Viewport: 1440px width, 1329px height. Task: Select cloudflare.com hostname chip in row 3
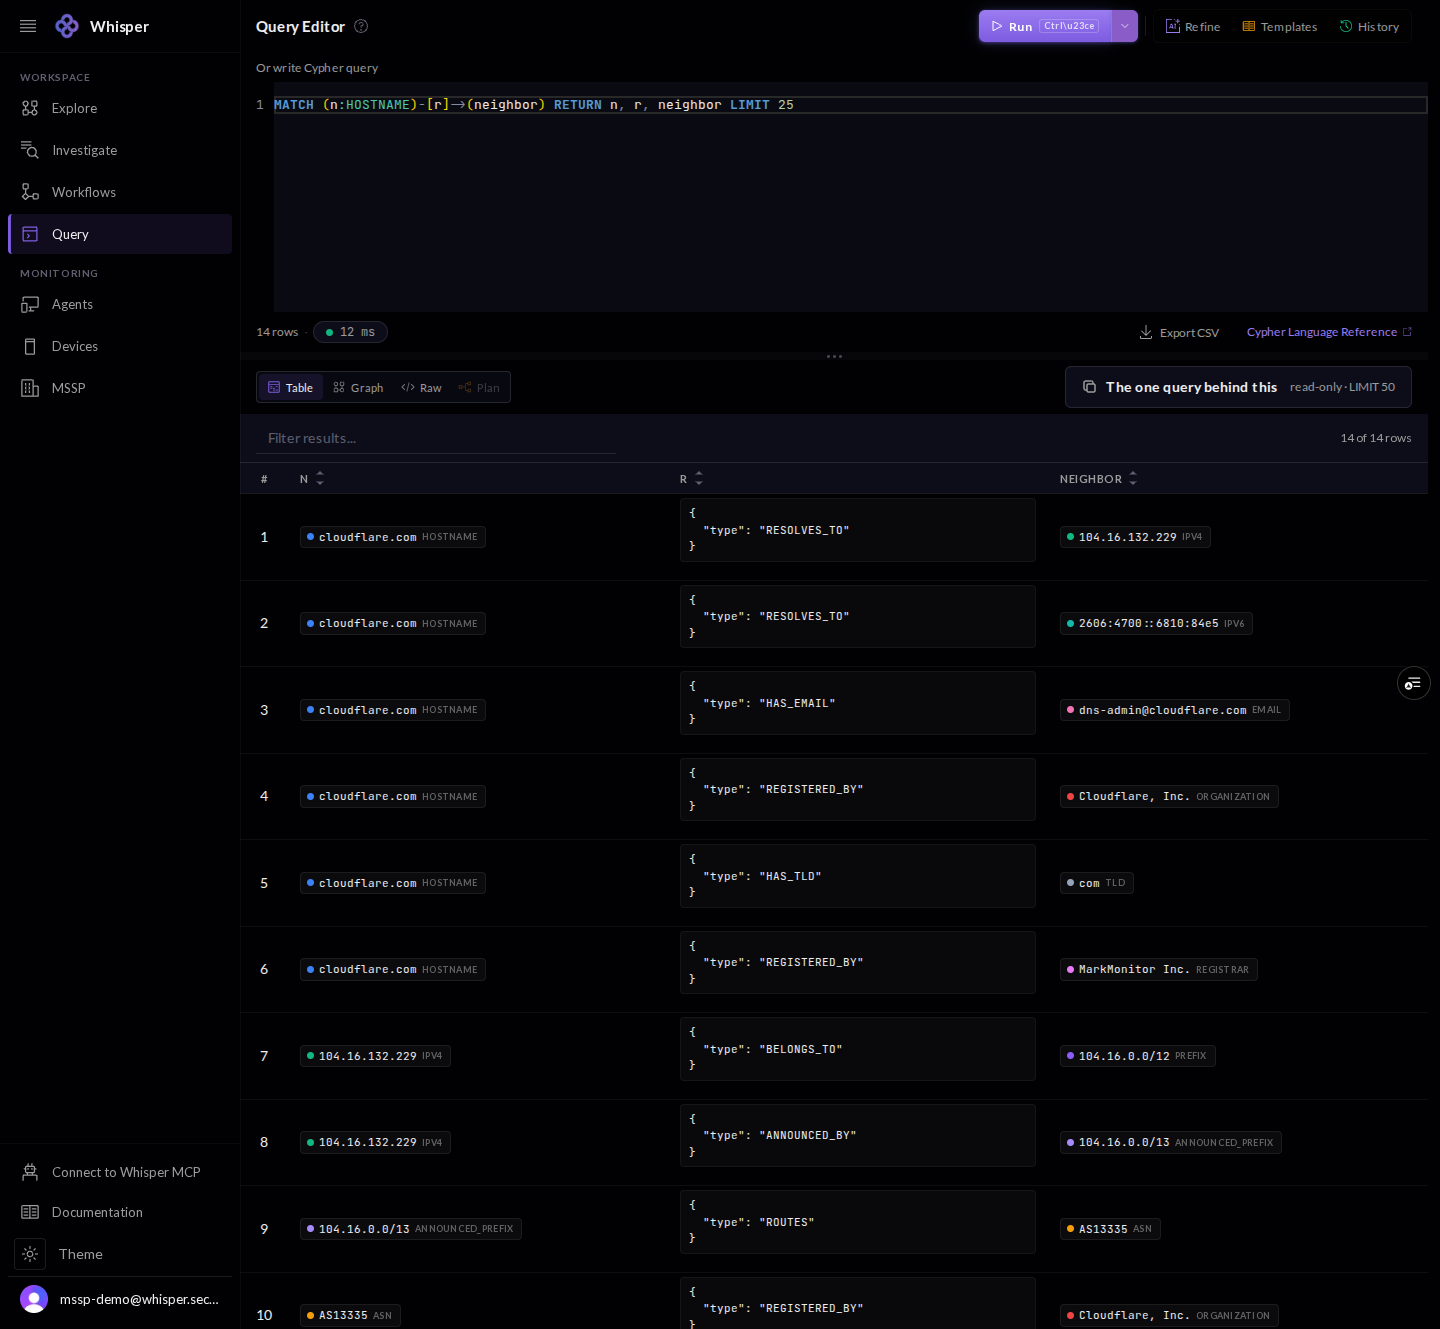coord(393,710)
